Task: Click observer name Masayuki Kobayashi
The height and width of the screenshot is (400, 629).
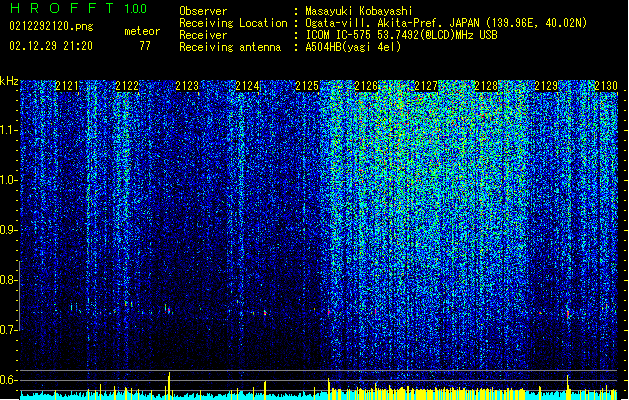Action: click(x=359, y=11)
